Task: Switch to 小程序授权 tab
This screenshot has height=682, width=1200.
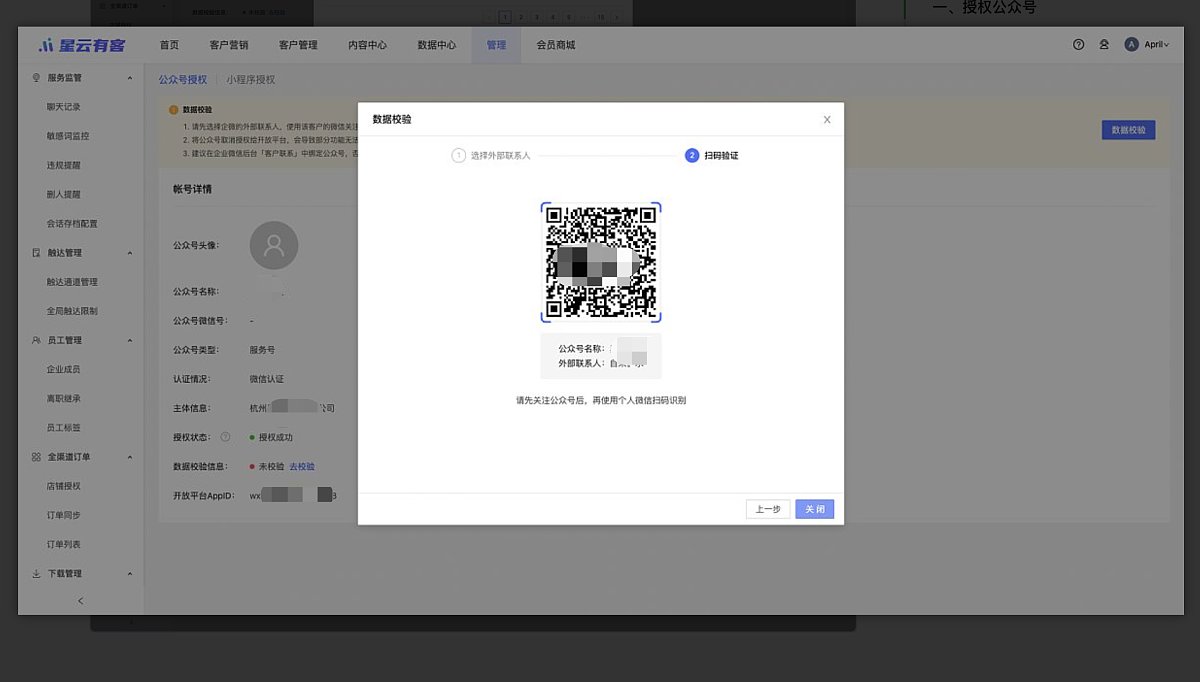Action: point(250,79)
